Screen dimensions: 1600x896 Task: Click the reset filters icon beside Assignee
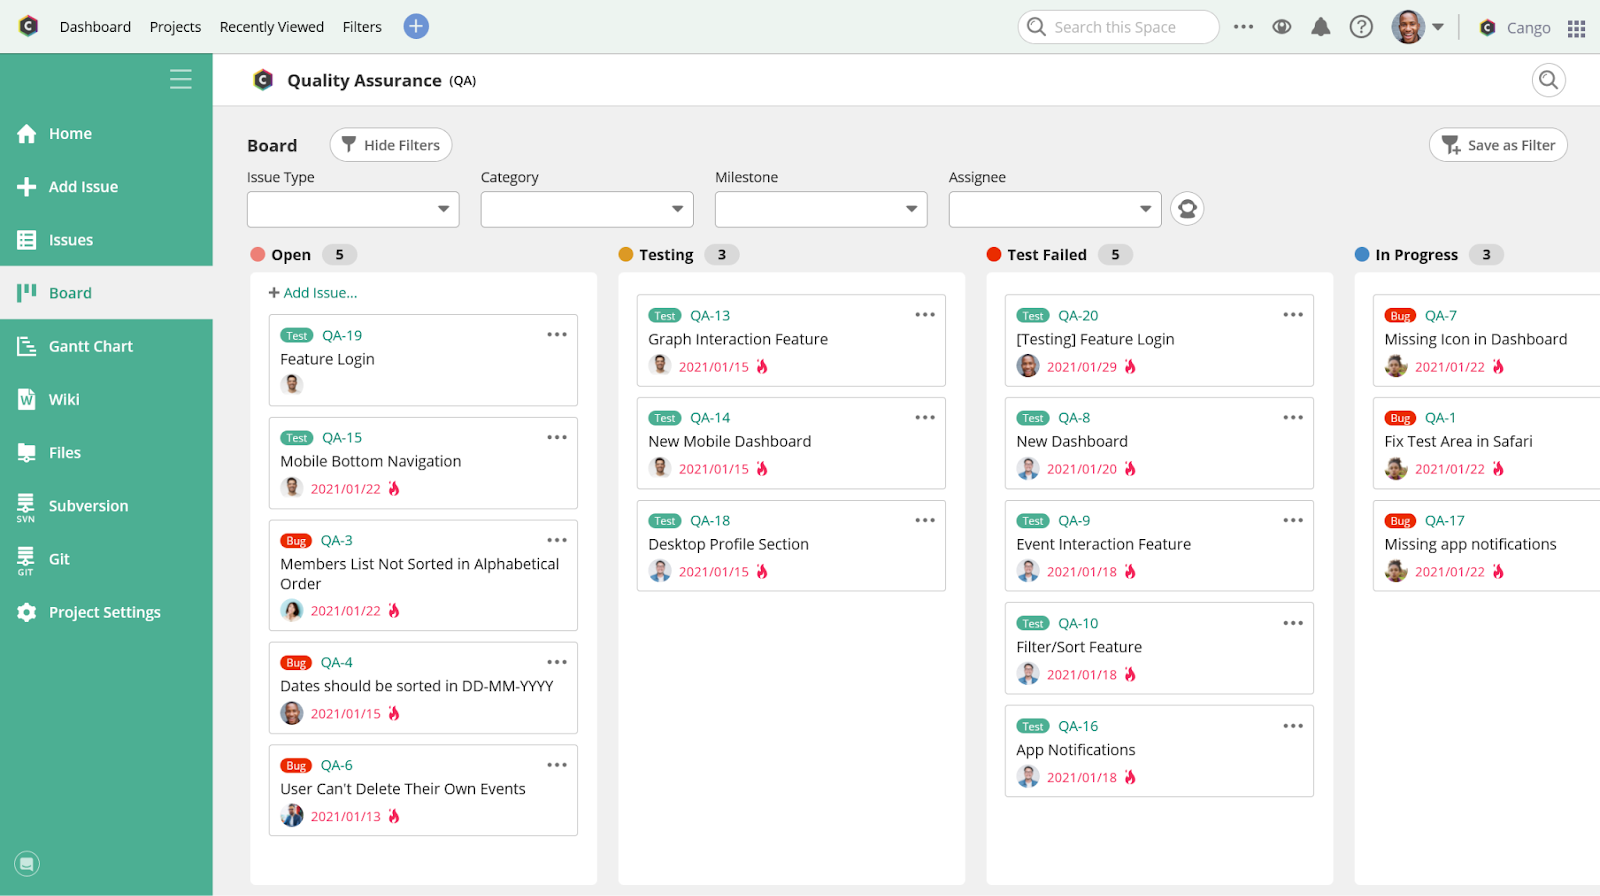[x=1187, y=209]
